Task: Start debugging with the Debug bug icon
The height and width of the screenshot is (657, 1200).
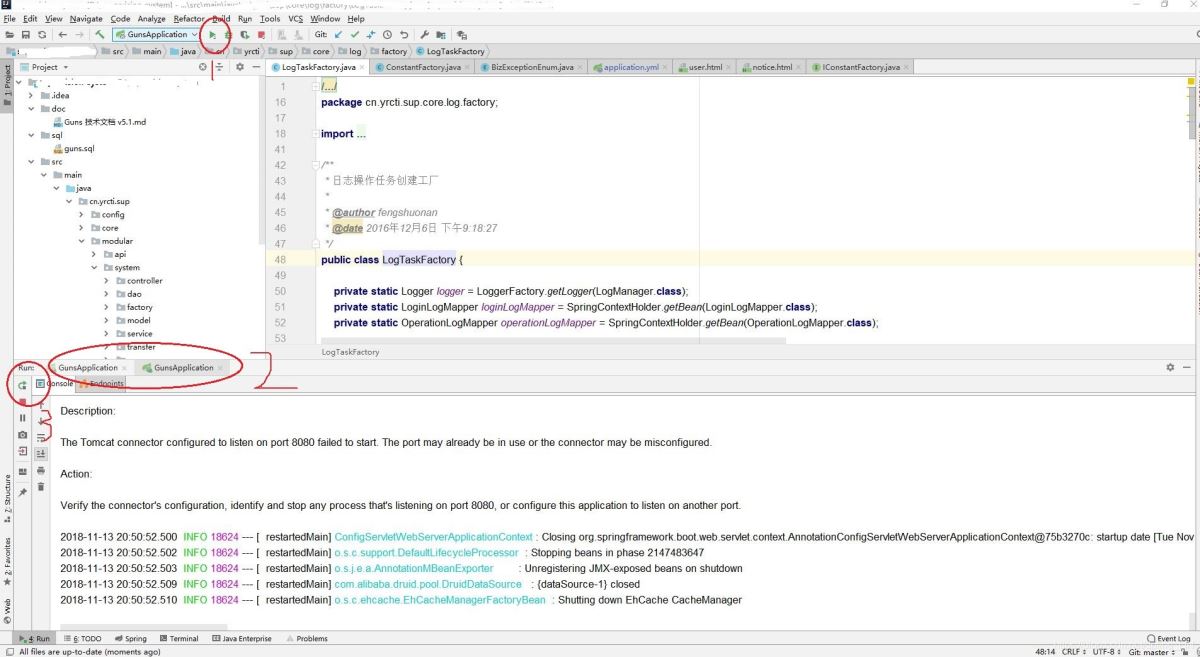Action: tap(228, 34)
